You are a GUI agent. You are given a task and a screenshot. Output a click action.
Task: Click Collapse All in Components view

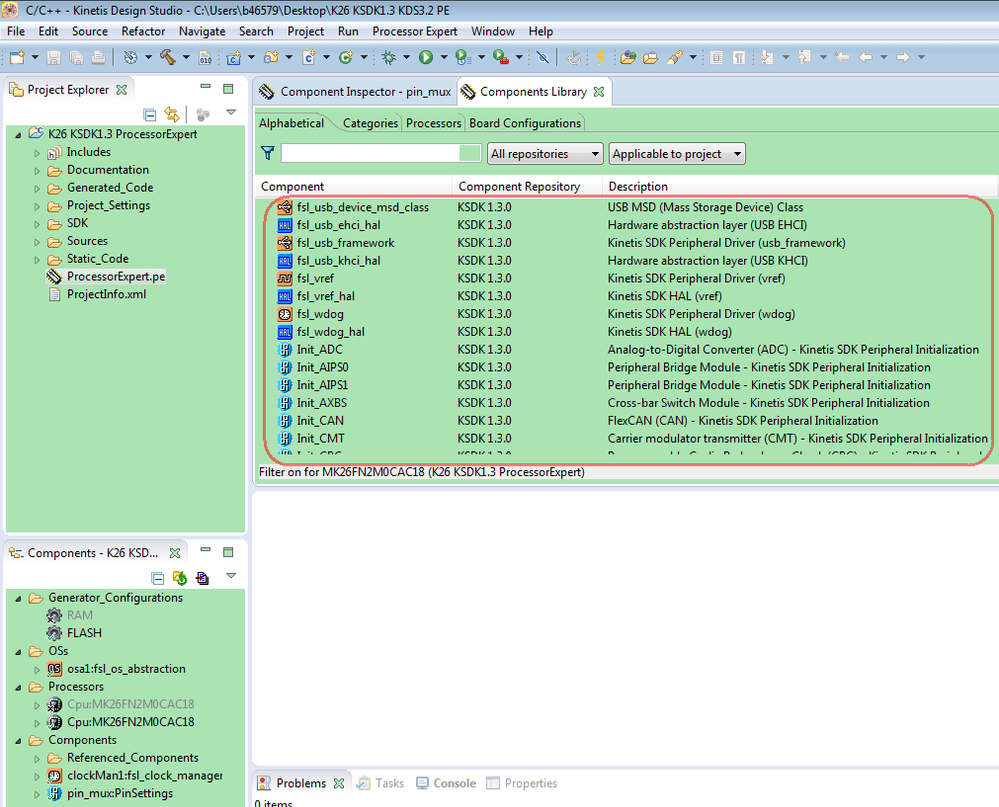[157, 577]
